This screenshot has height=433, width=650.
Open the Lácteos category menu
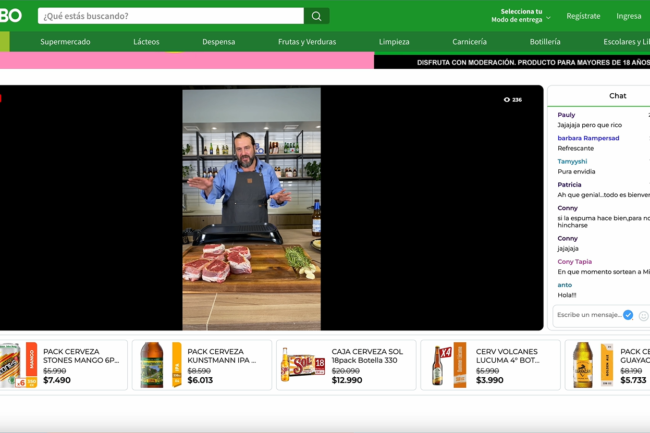point(146,42)
